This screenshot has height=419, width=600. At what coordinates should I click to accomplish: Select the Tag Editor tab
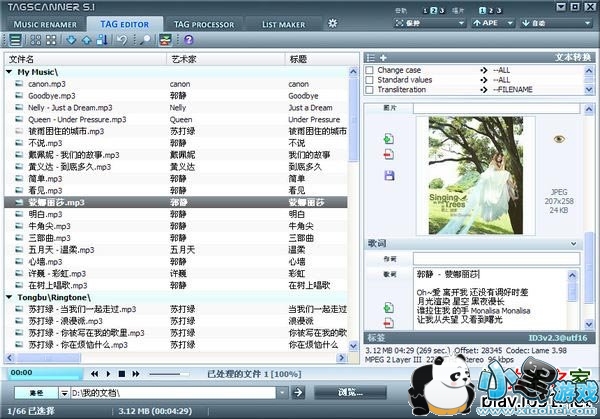[x=124, y=24]
